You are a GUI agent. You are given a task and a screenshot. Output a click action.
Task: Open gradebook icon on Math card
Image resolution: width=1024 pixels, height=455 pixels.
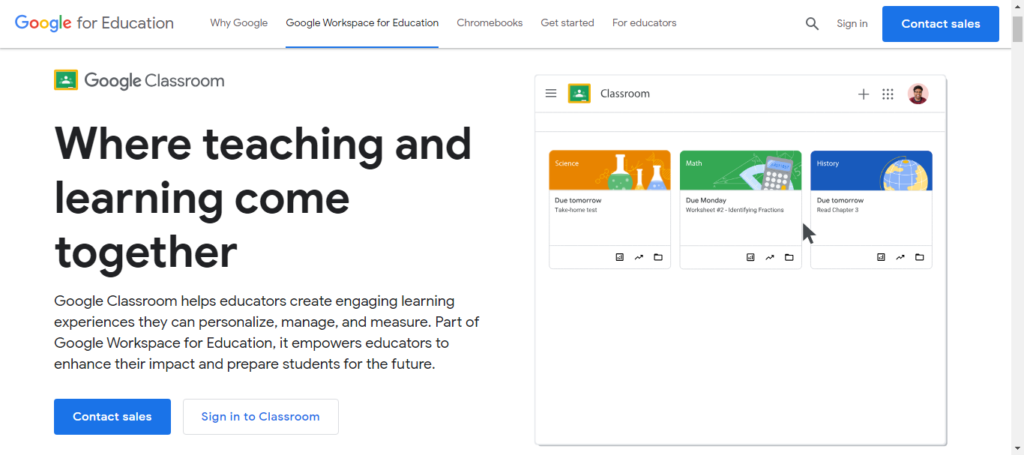[x=750, y=257]
